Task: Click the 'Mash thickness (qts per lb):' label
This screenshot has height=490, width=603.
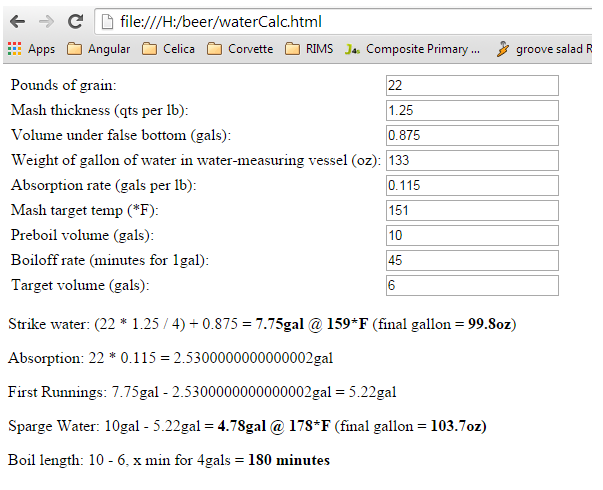Action: [x=100, y=110]
